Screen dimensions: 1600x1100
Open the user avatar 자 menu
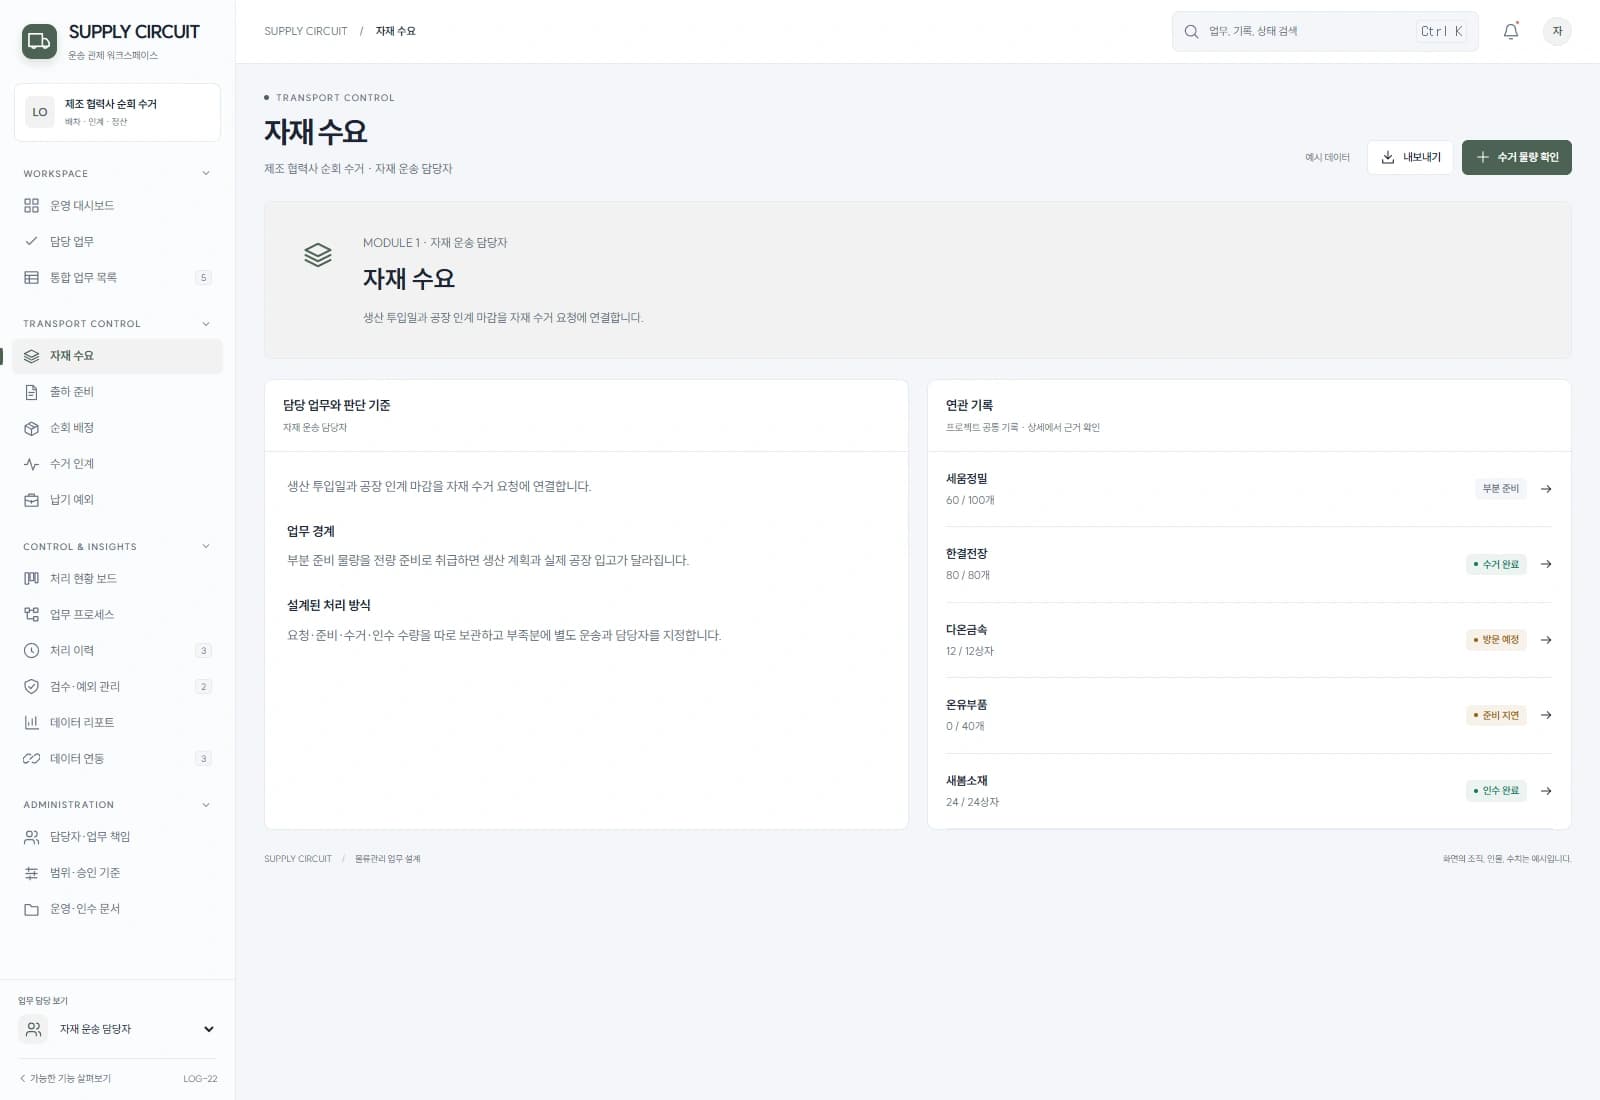tap(1557, 31)
